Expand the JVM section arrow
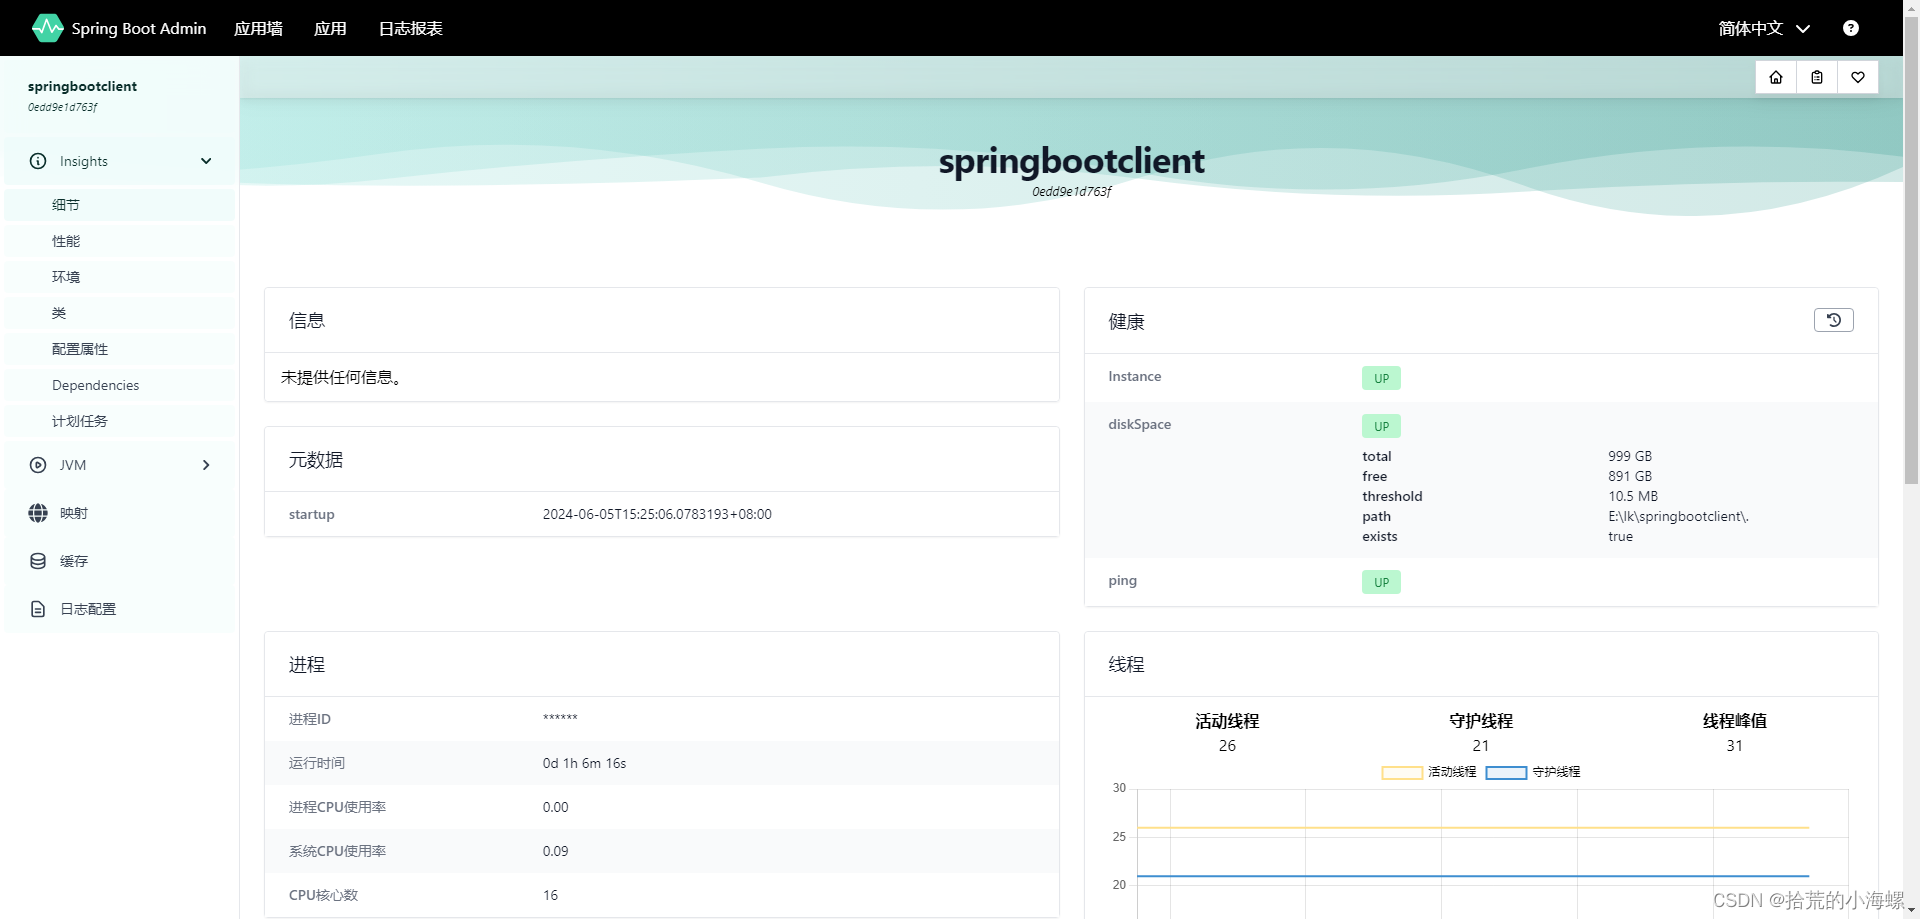This screenshot has height=919, width=1920. tap(206, 465)
